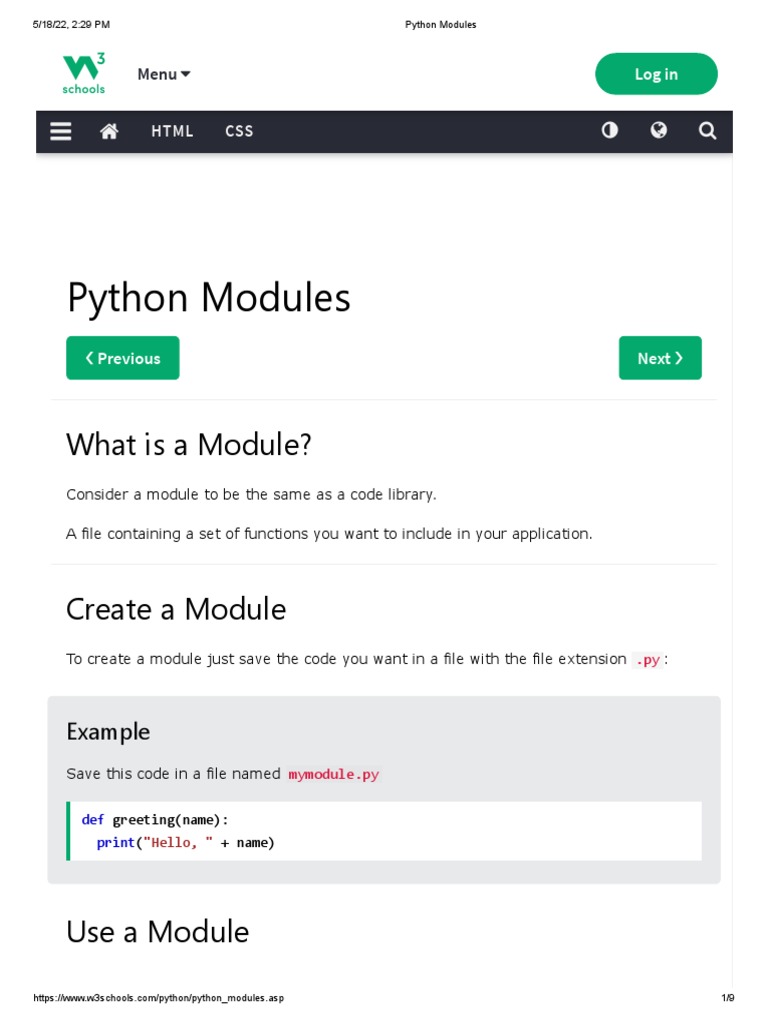Click the mymodule.py filename text
This screenshot has height=1024, width=768.
point(334,774)
